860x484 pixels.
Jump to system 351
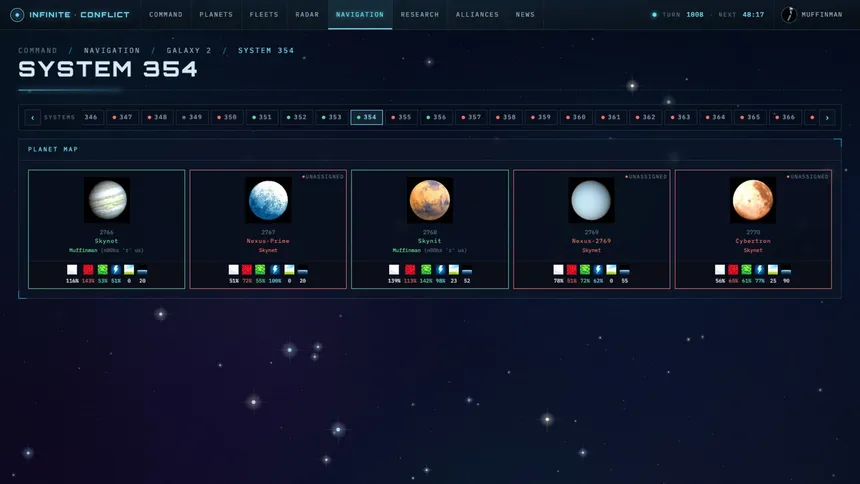click(x=262, y=117)
